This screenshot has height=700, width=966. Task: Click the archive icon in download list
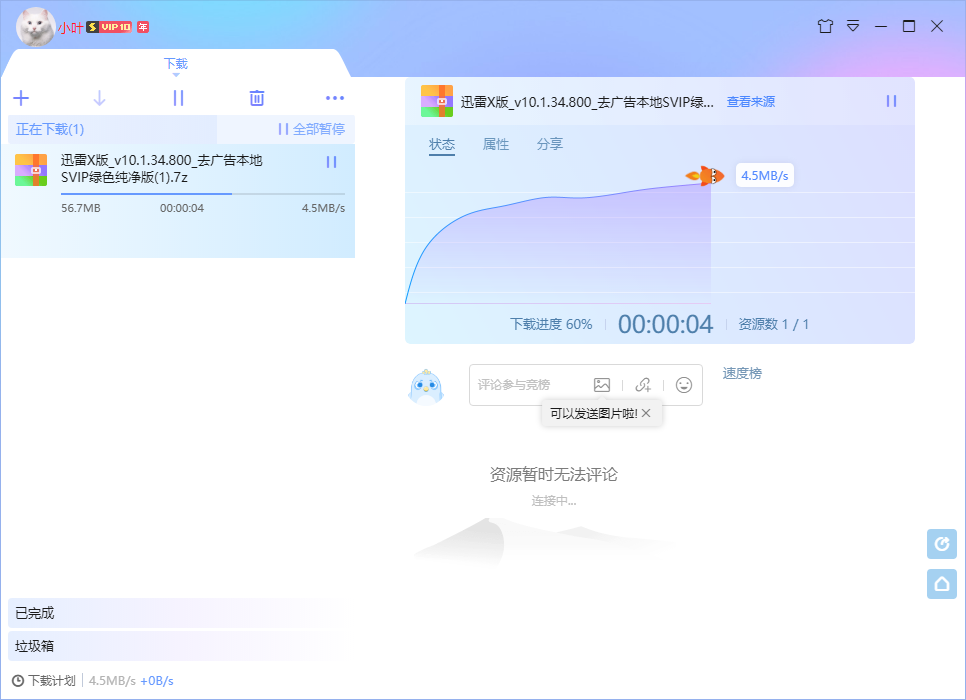31,170
